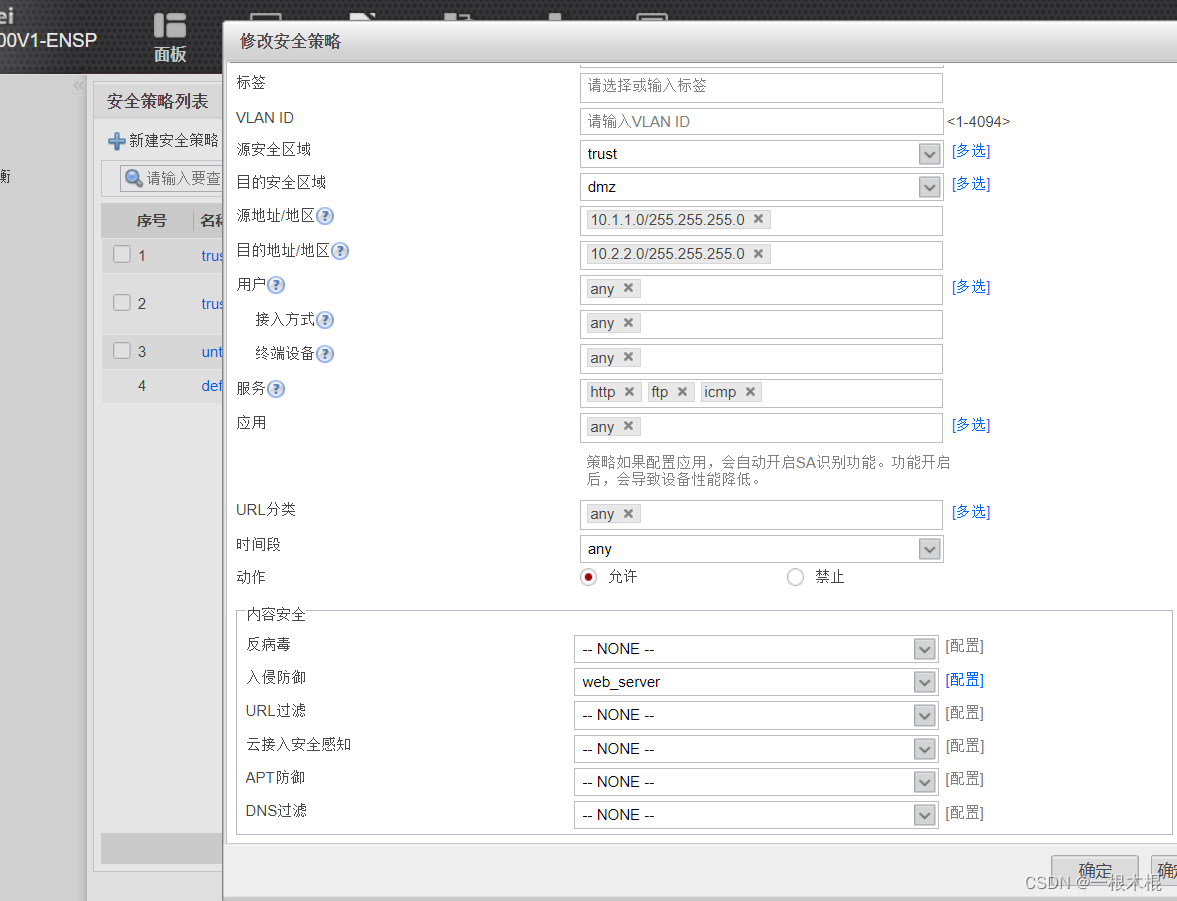Image resolution: width=1177 pixels, height=901 pixels.
Task: Click in the 标签 input field
Action: pos(761,86)
